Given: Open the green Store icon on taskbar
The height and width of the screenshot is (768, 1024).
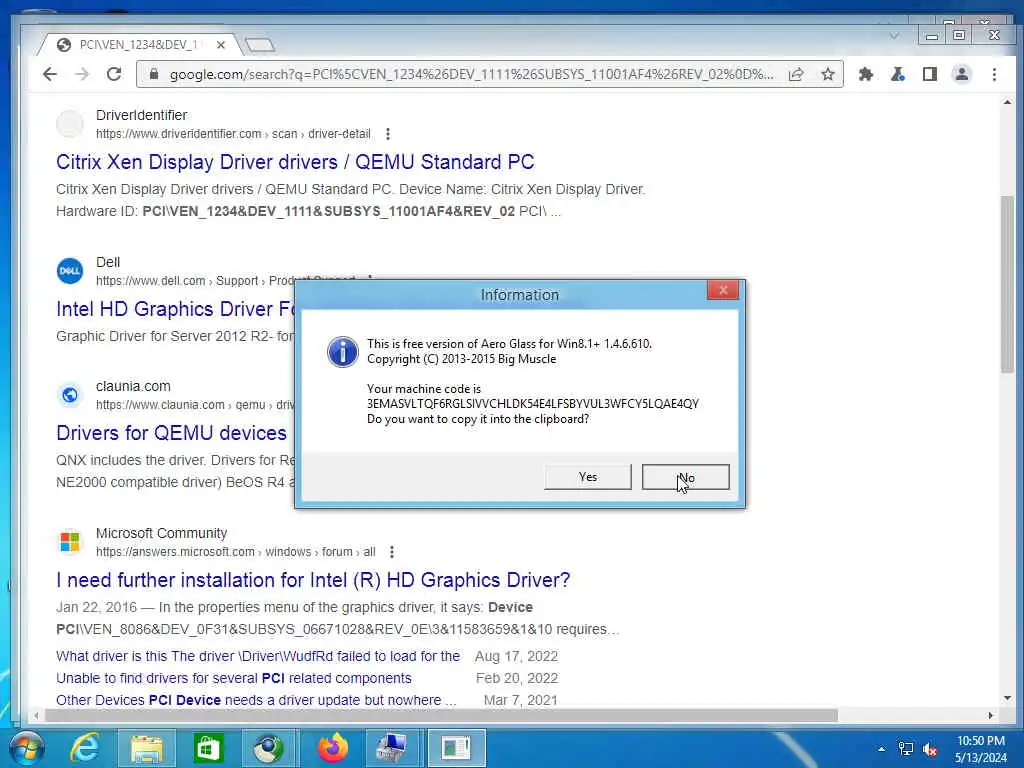Looking at the screenshot, I should click(208, 748).
